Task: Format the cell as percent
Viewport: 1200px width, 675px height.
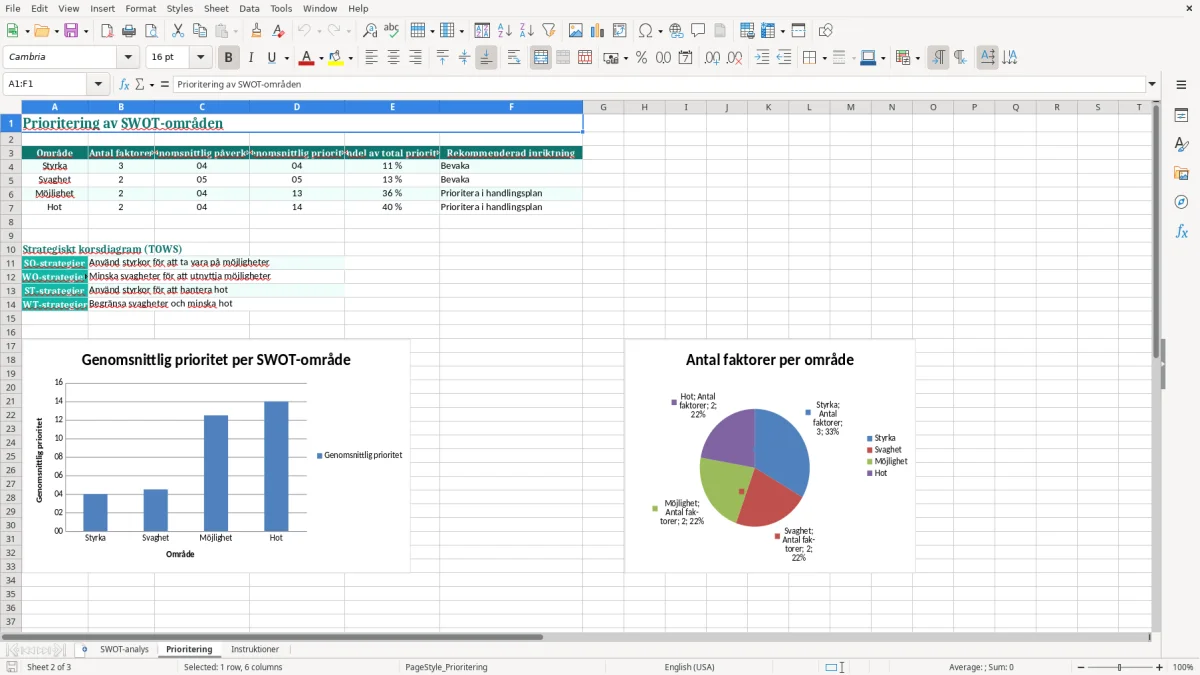Action: (x=641, y=58)
